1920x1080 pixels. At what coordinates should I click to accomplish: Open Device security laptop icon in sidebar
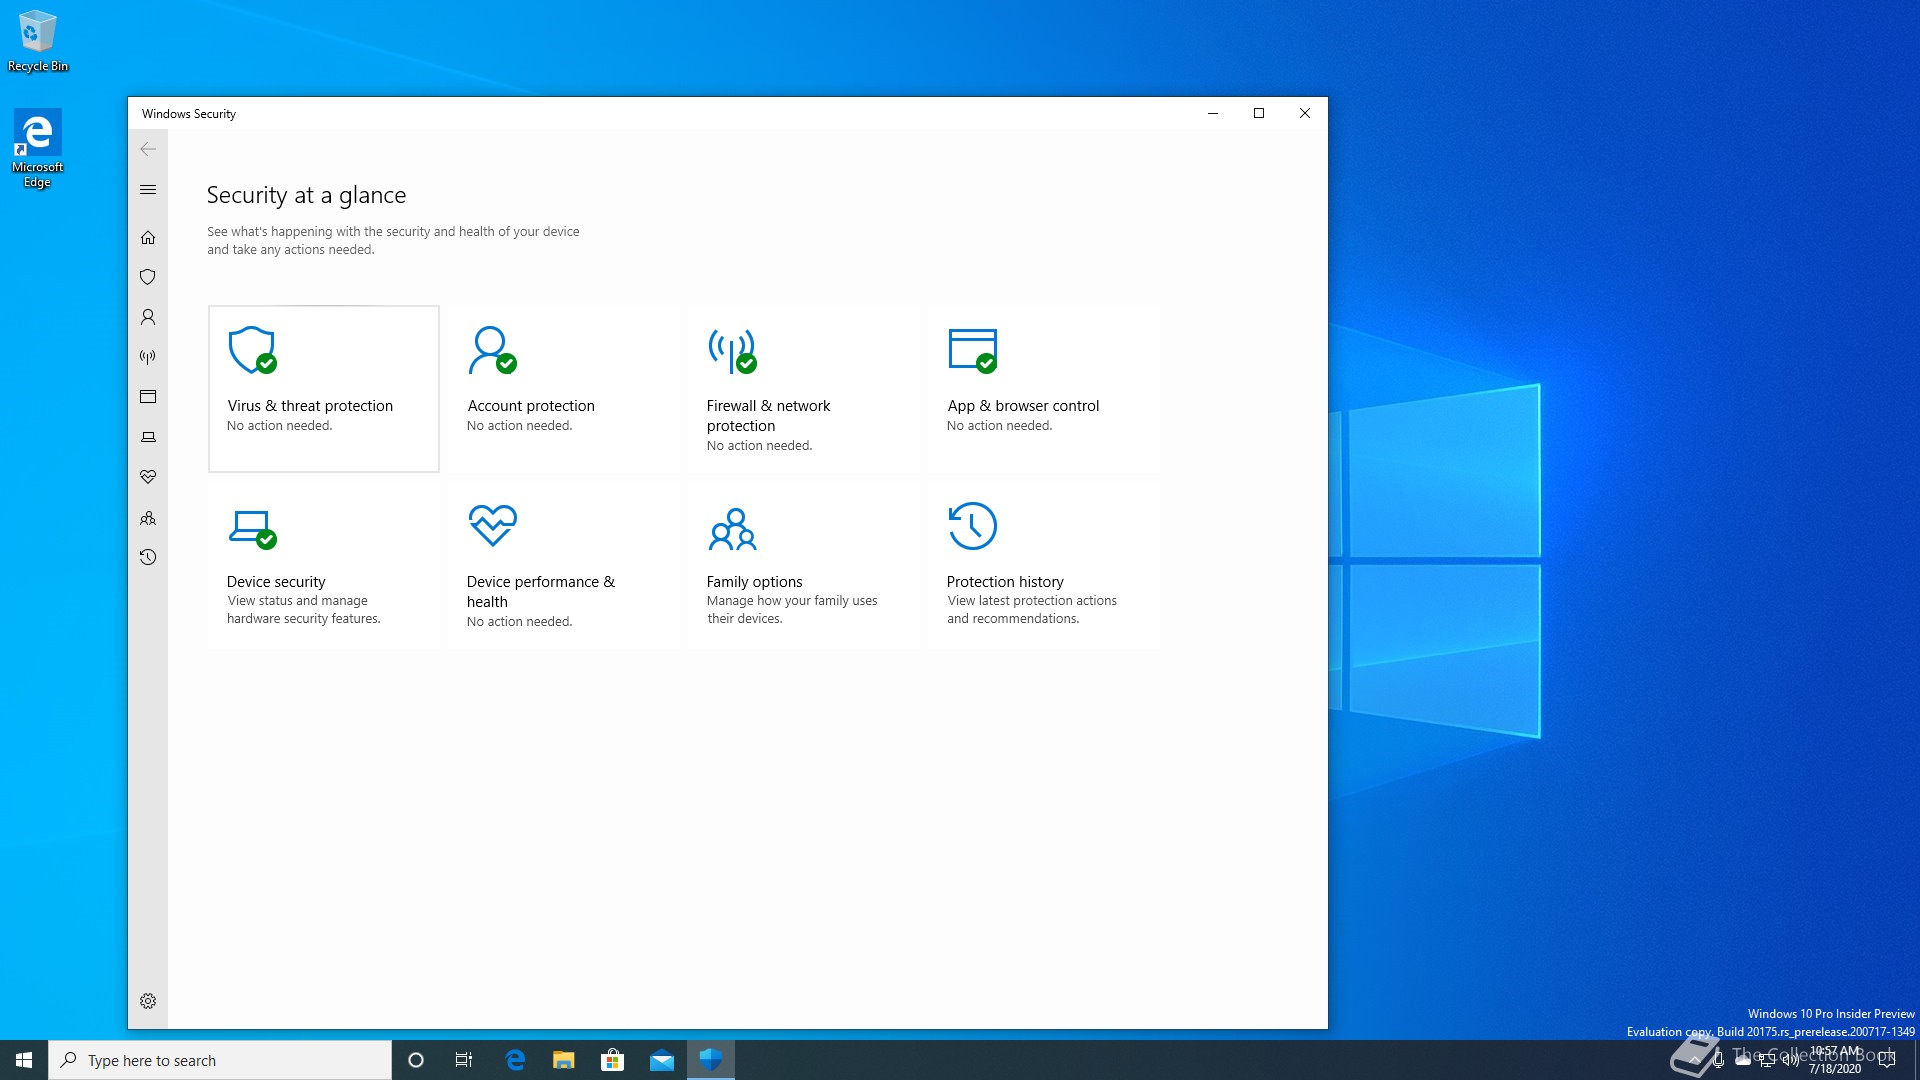tap(148, 437)
